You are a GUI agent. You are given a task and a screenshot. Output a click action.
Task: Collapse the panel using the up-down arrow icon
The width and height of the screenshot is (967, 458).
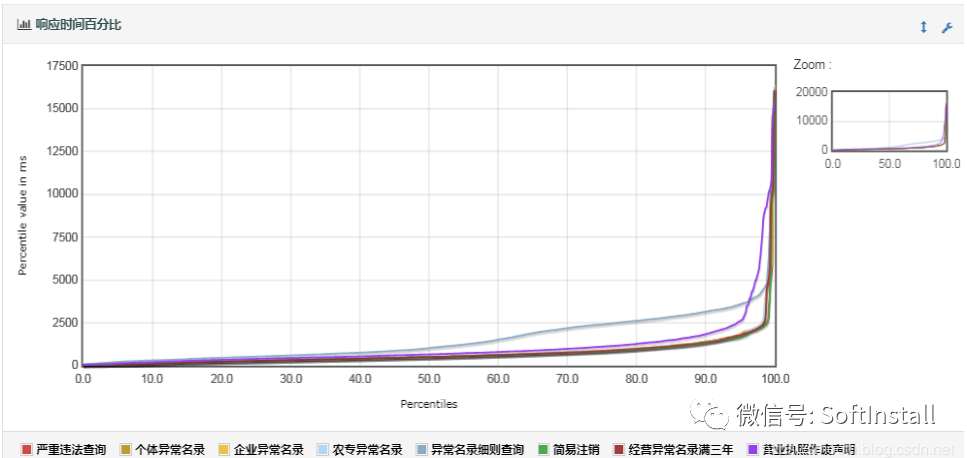coord(923,27)
